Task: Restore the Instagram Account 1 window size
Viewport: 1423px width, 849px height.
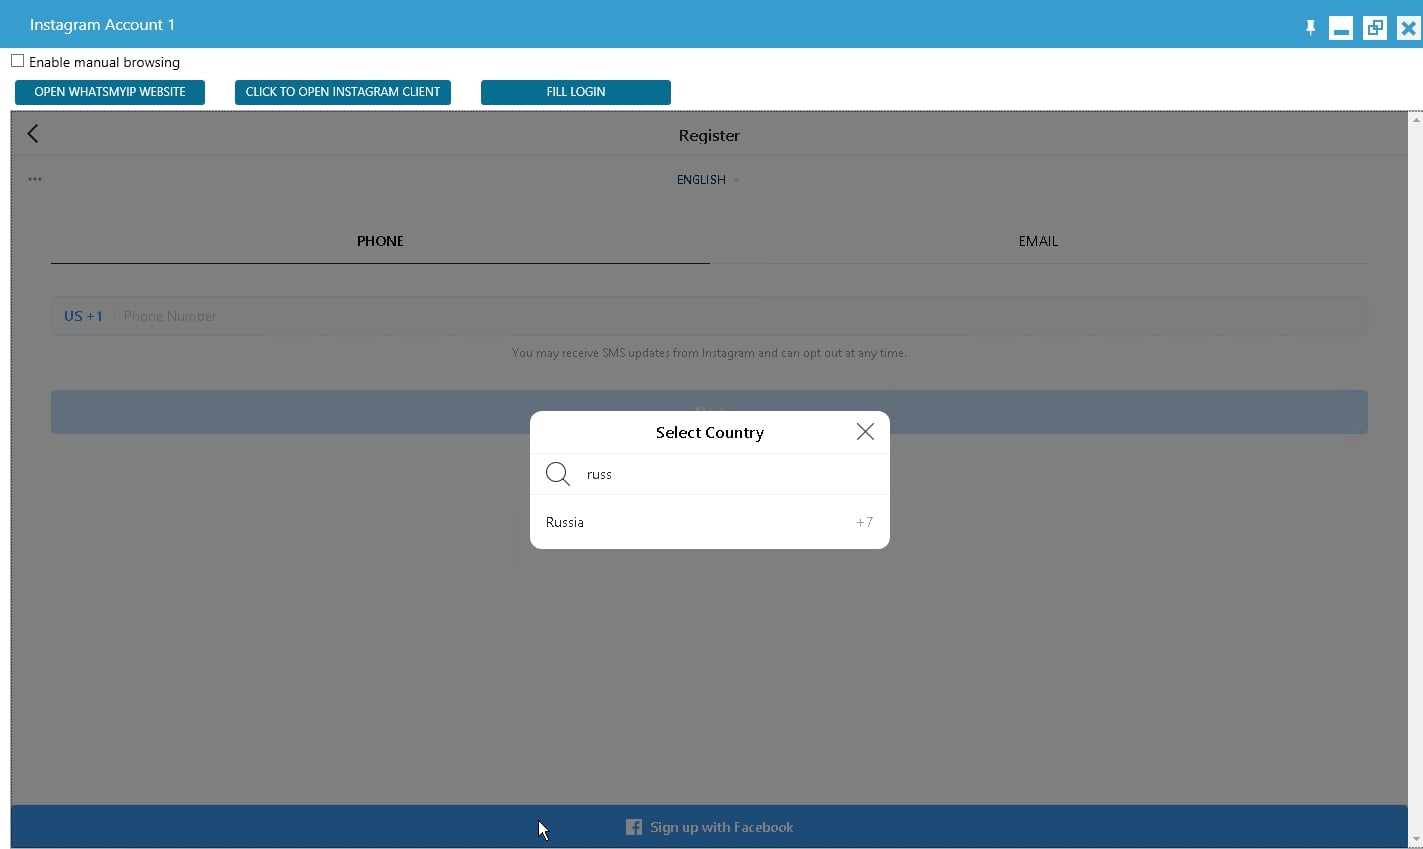Action: coord(1375,28)
